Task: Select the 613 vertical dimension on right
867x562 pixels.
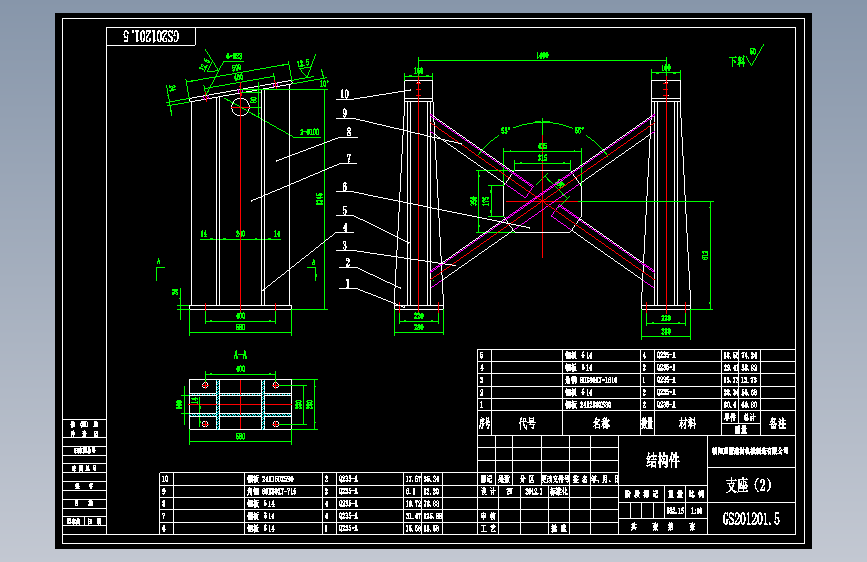Action: click(x=705, y=255)
